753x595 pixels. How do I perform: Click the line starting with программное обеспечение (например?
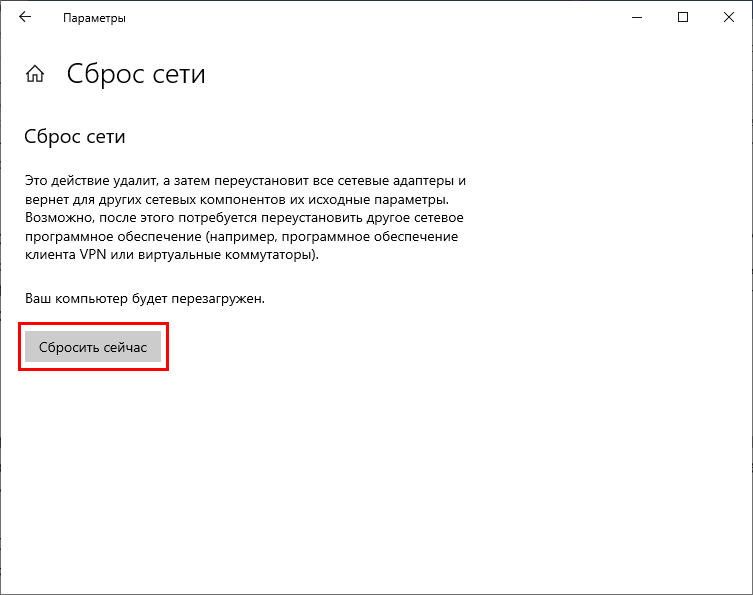pyautogui.click(x=242, y=237)
